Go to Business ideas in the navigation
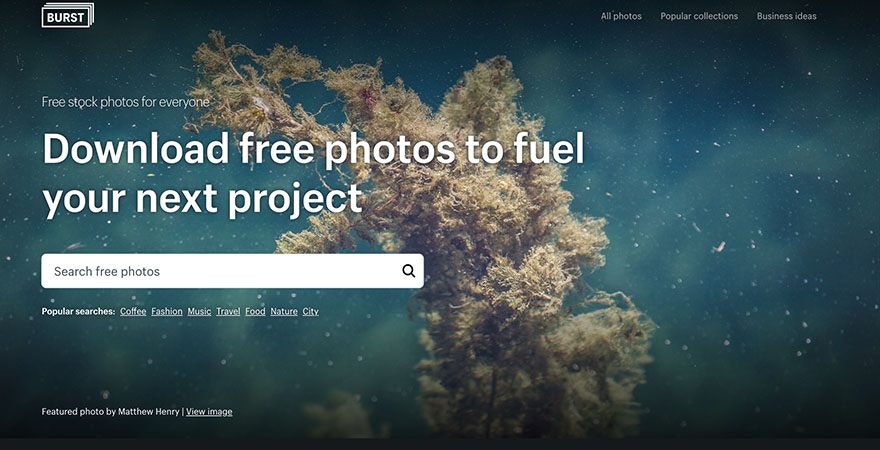 786,16
